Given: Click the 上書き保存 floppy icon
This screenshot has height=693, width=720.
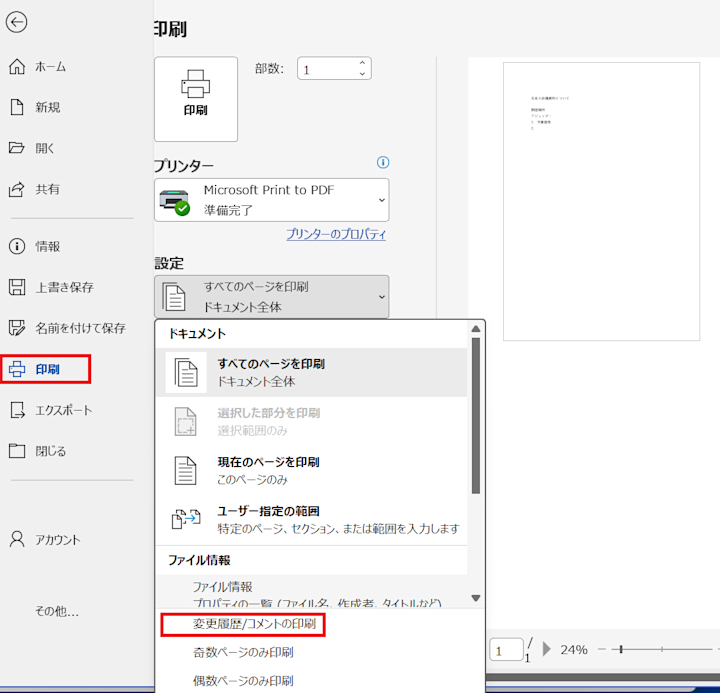Looking at the screenshot, I should coord(17,287).
